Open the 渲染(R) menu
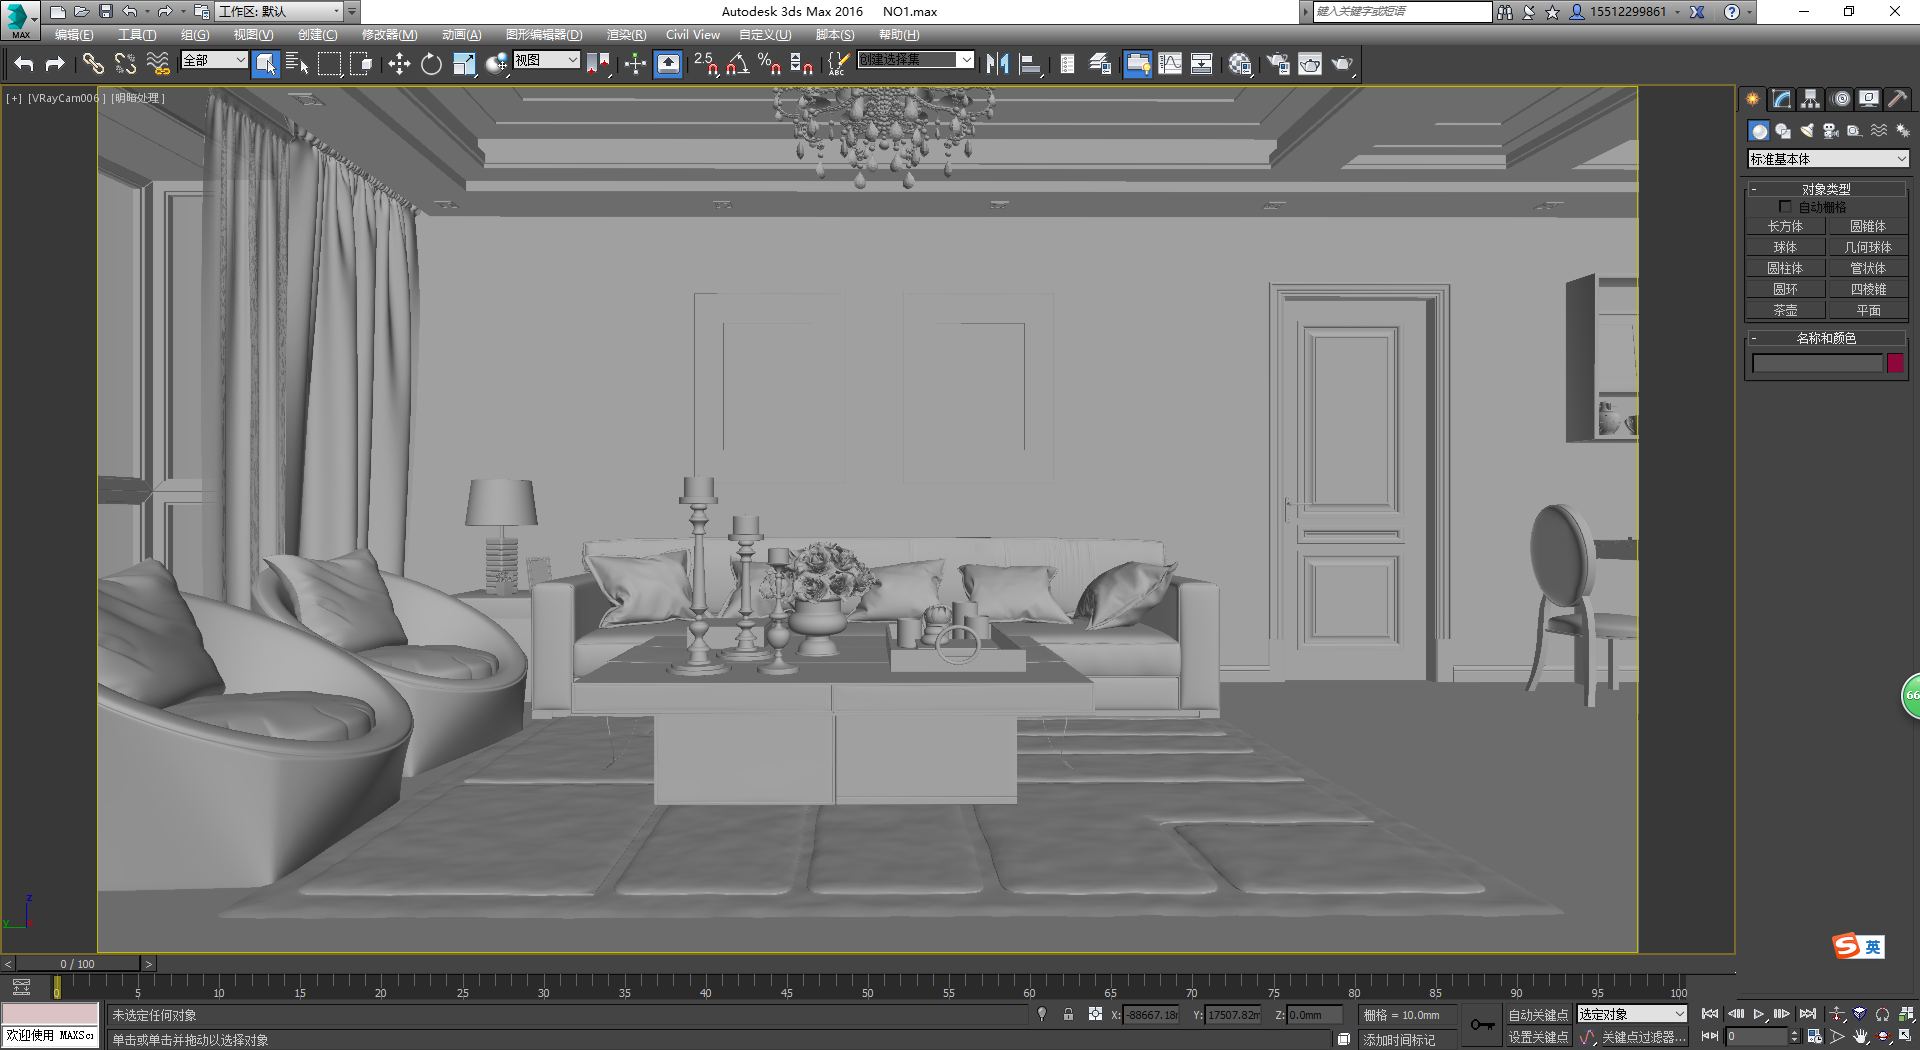Viewport: 1920px width, 1050px height. 626,35
